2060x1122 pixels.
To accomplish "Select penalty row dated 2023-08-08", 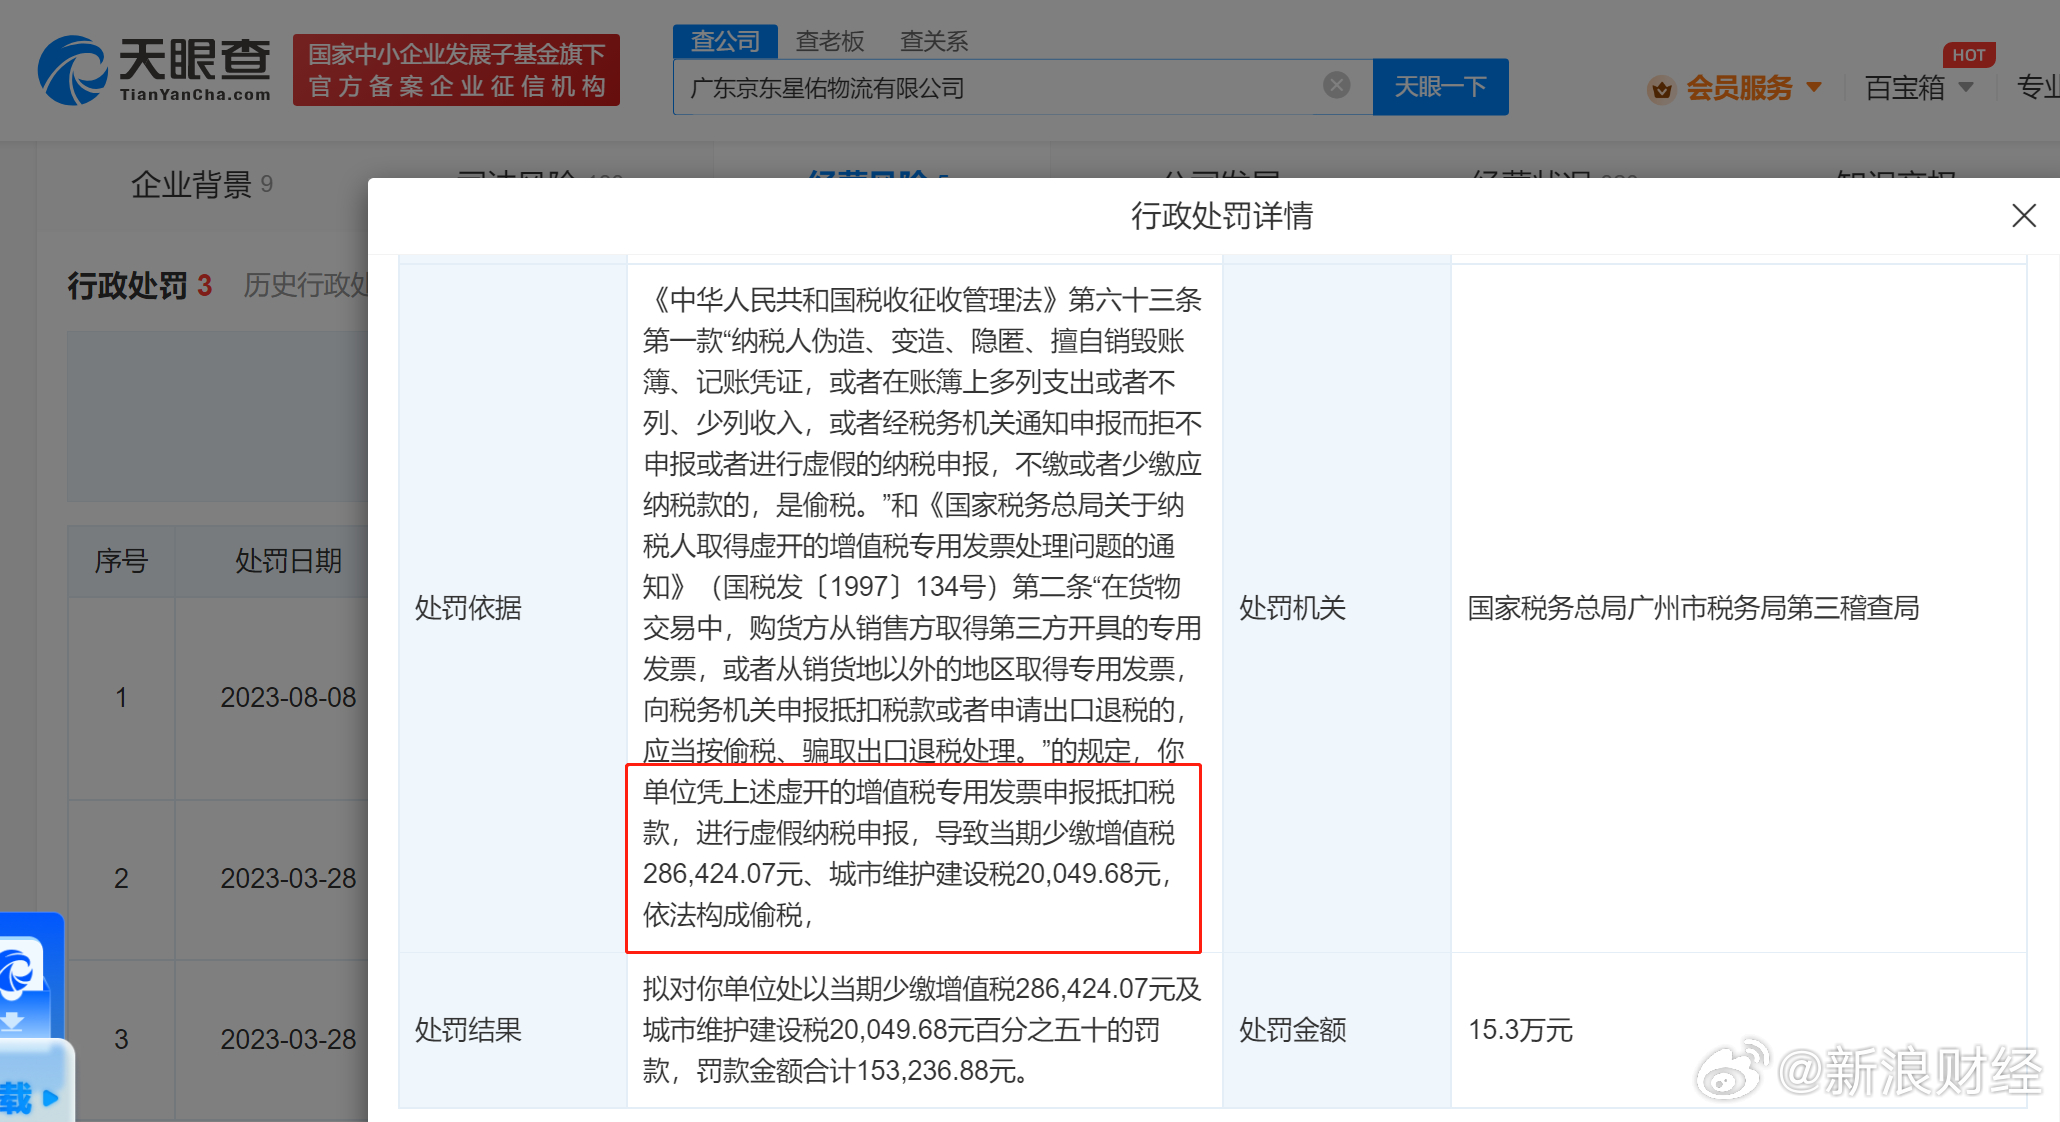I will 288,698.
